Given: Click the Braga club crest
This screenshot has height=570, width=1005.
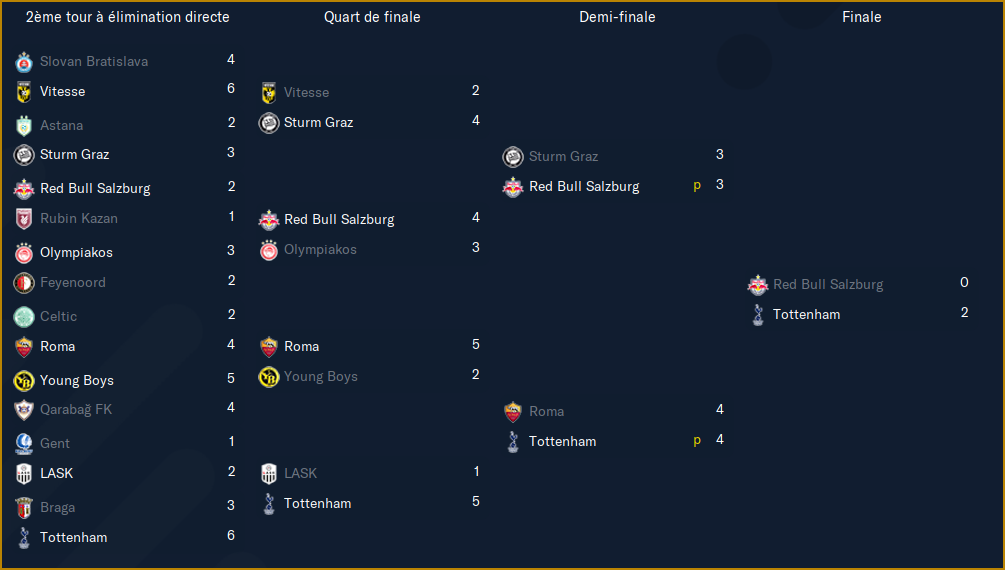Looking at the screenshot, I should point(24,508).
